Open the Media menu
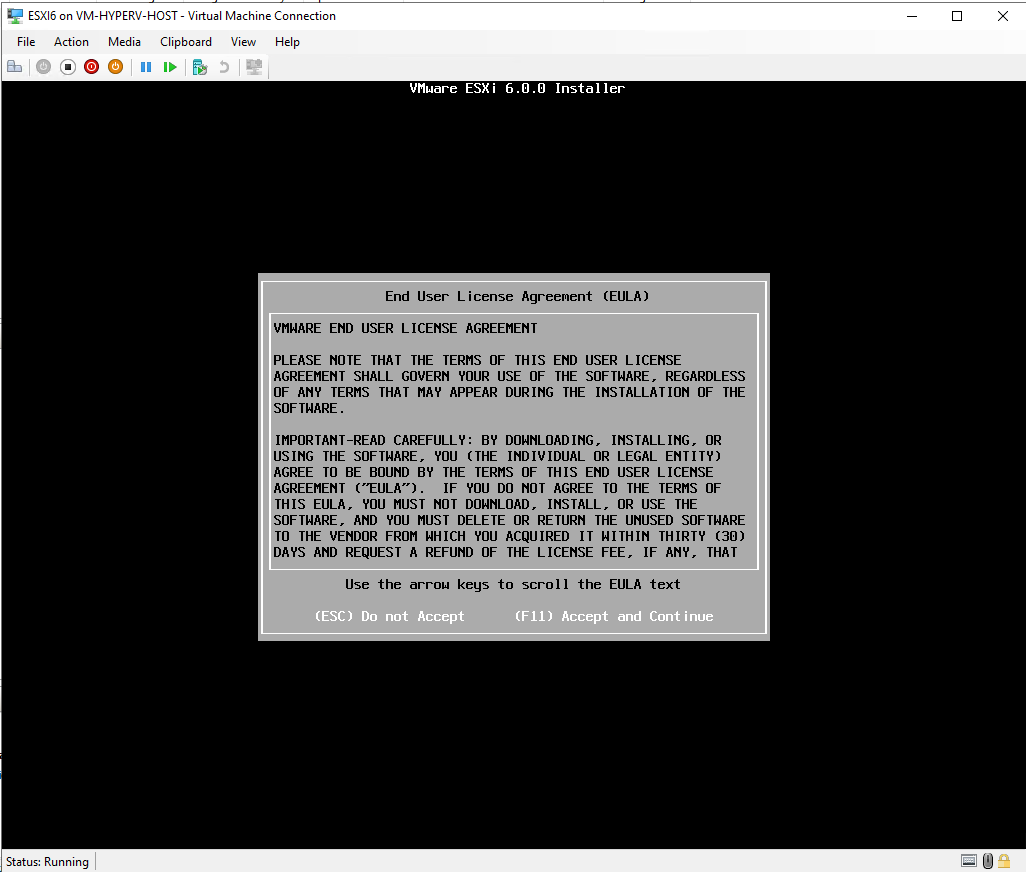Screen dimensions: 1026x872 pos(124,42)
